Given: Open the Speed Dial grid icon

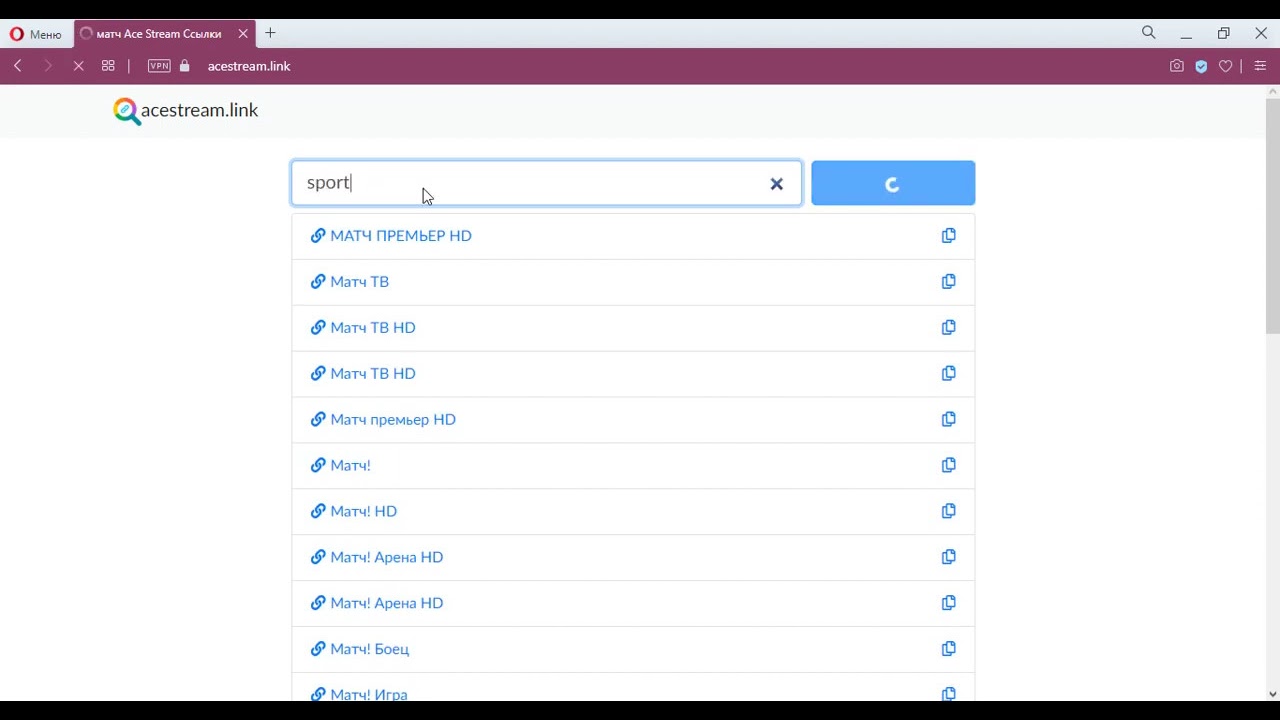Looking at the screenshot, I should click(x=108, y=66).
